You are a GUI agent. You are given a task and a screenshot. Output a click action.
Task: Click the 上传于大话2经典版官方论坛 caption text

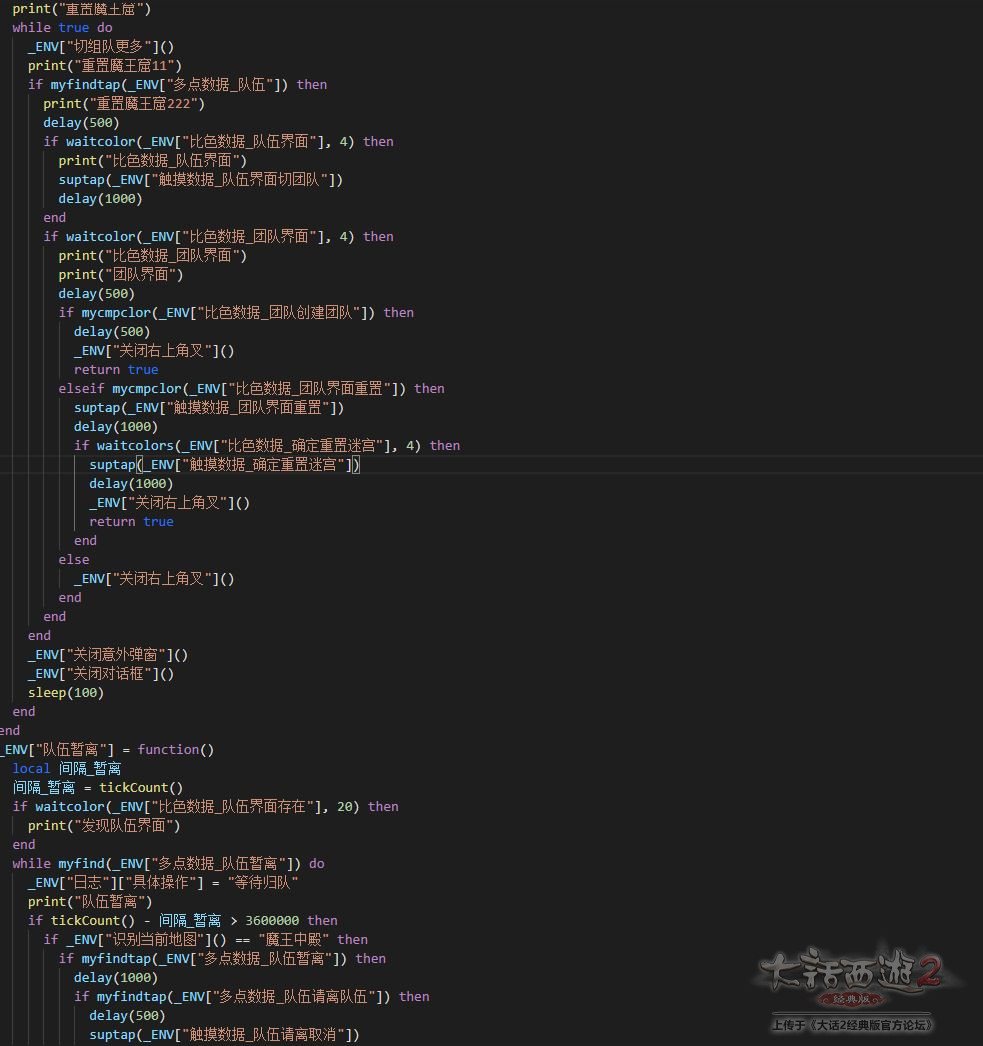click(x=851, y=1025)
